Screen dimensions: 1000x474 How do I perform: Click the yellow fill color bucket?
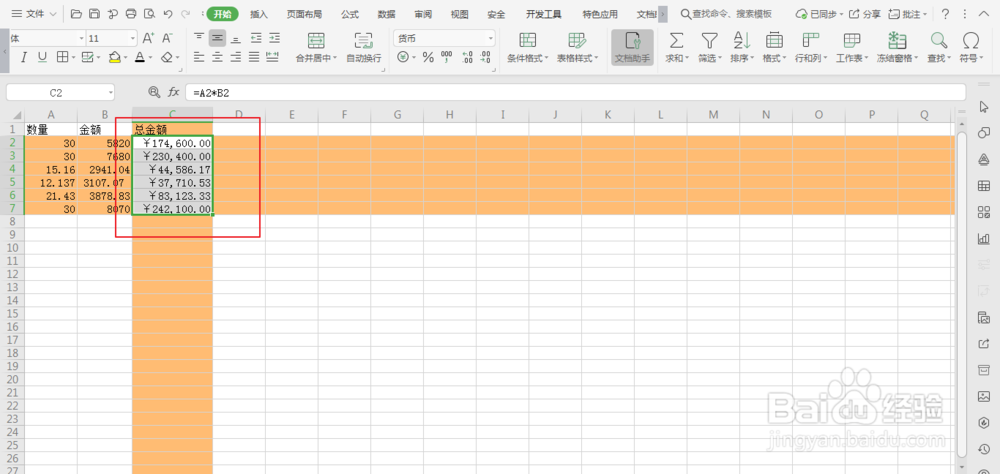(x=115, y=57)
